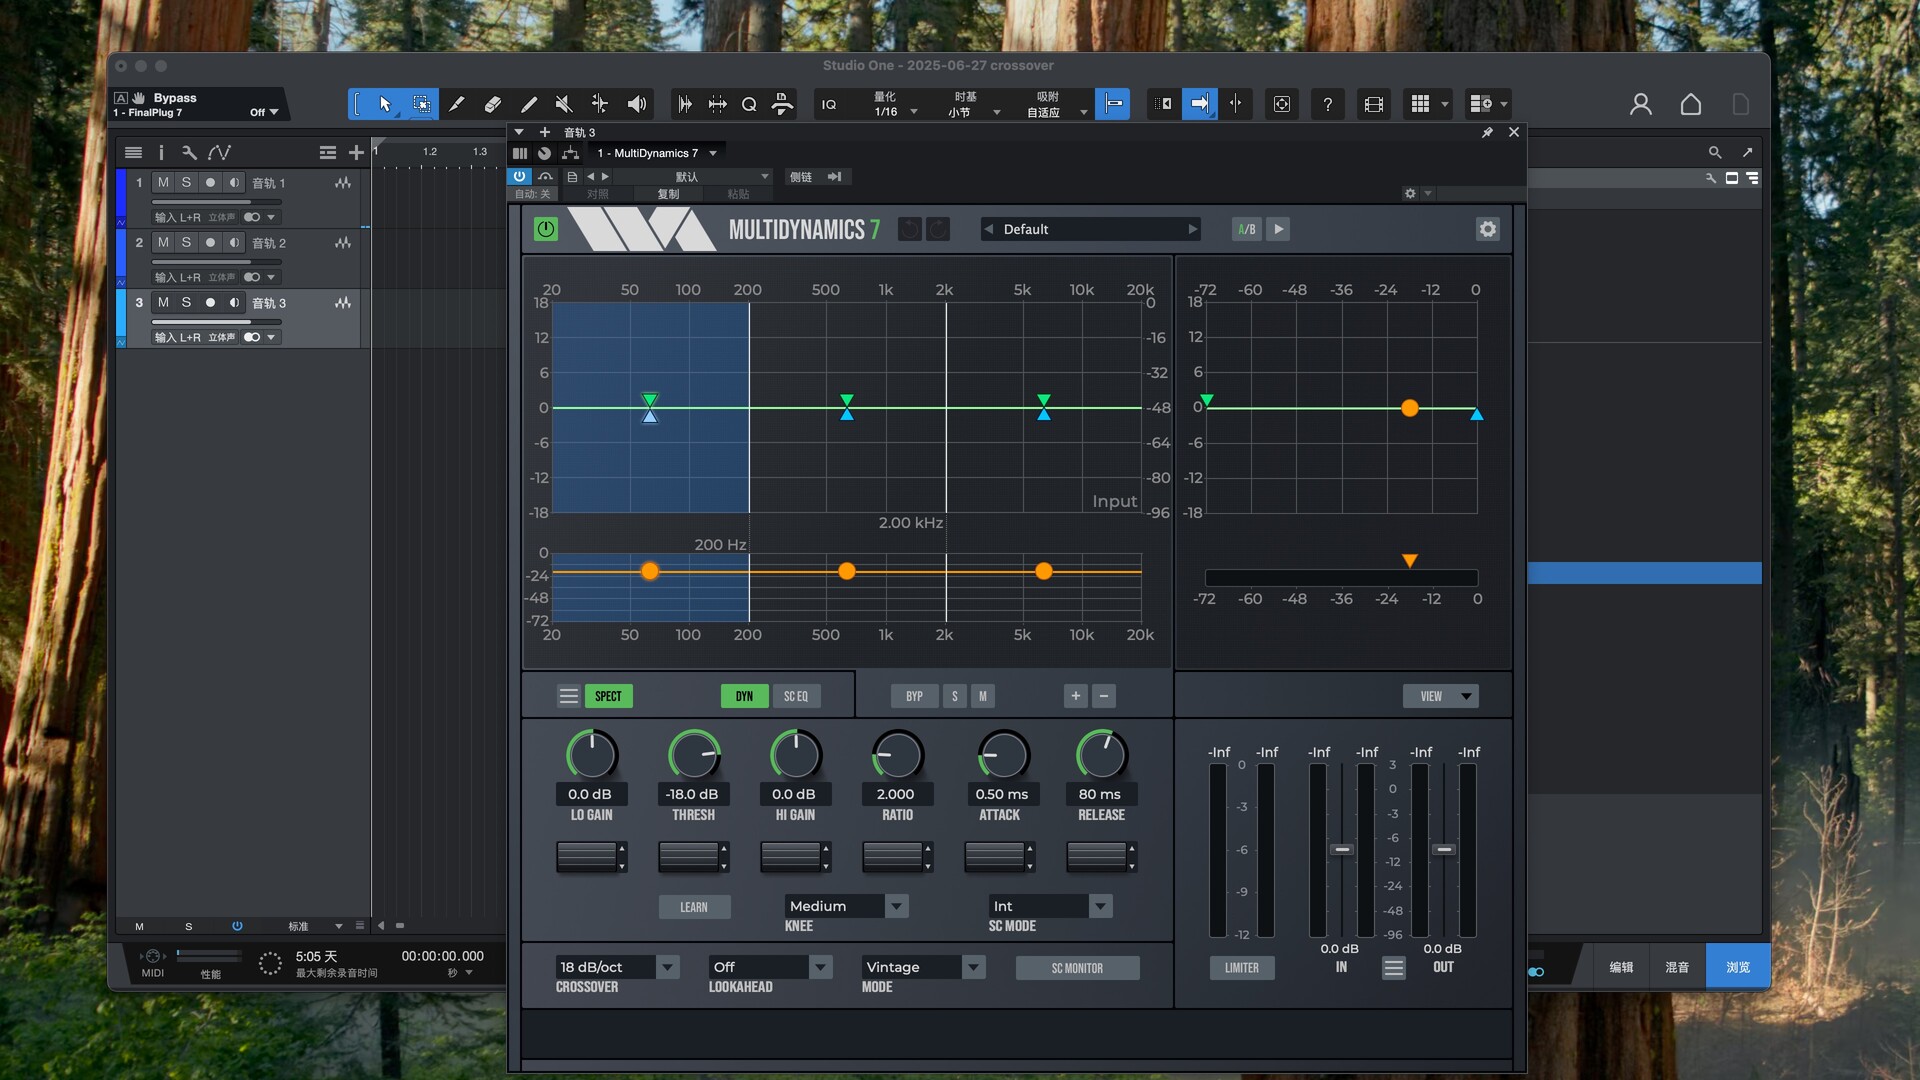Open the KNEE Medium dropdown

click(846, 906)
